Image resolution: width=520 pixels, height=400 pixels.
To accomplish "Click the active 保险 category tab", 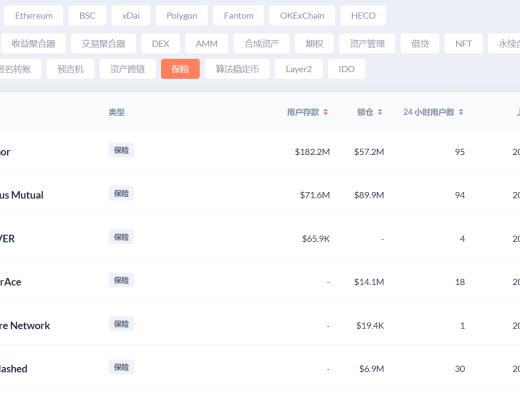I will point(180,69).
